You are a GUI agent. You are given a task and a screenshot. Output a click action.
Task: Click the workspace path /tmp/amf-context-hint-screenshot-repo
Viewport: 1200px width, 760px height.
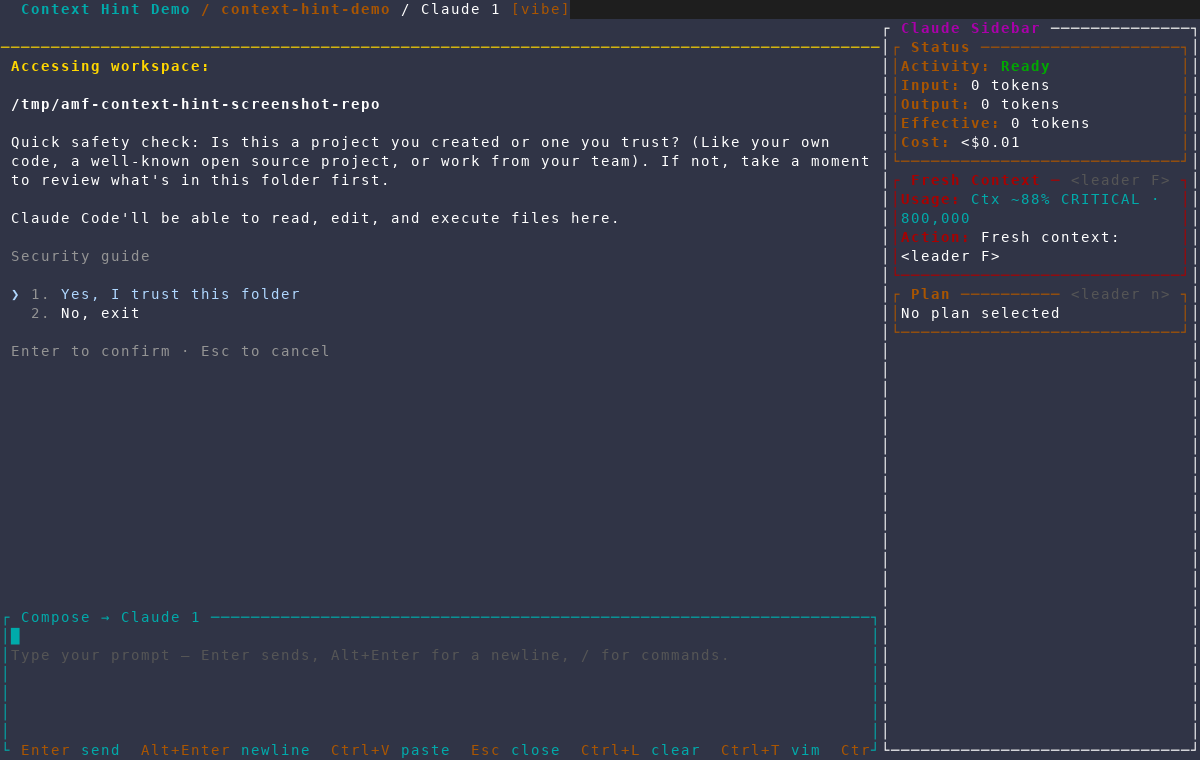(196, 104)
